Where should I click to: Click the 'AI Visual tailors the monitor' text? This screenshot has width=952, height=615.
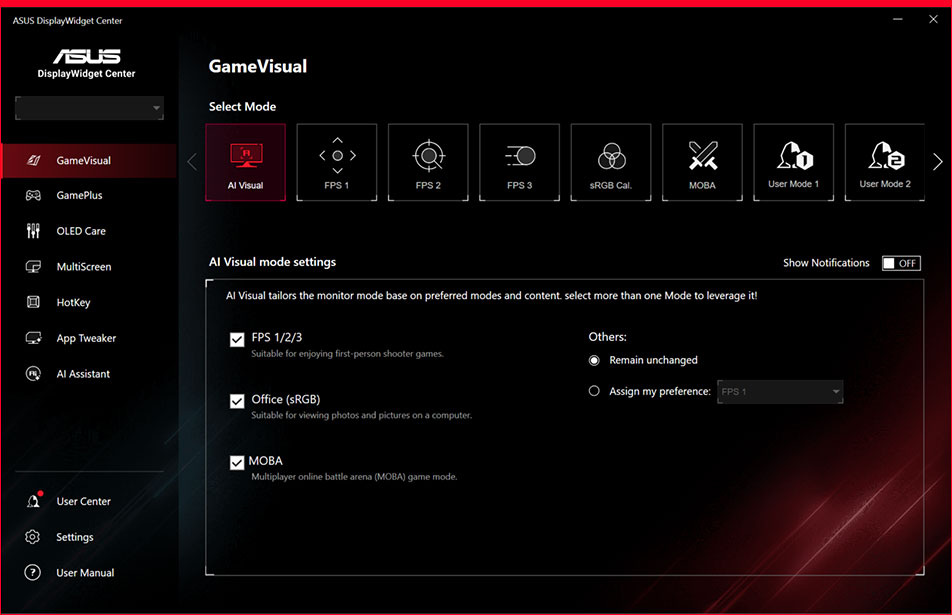coord(492,296)
